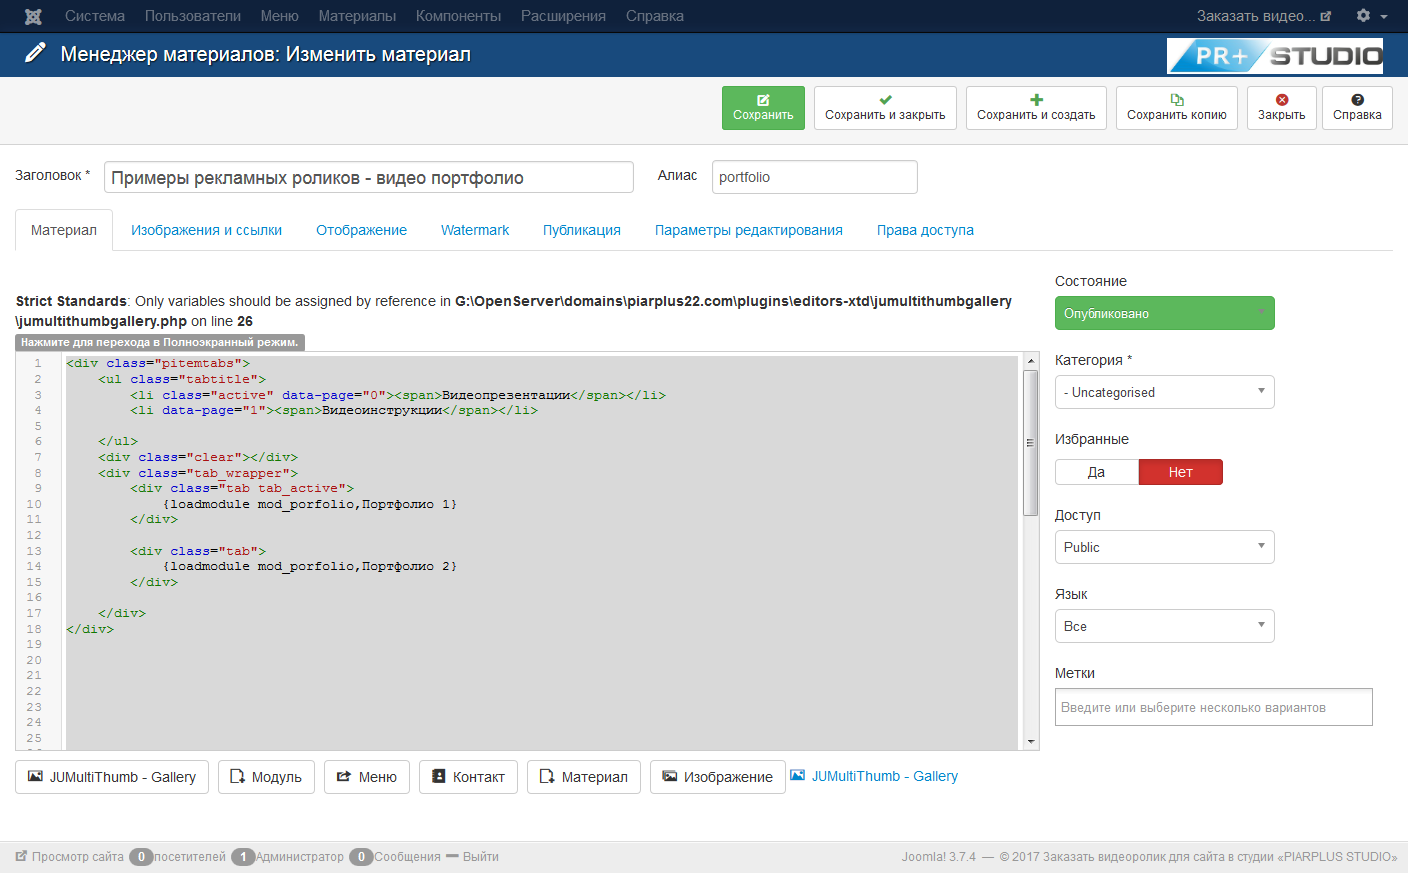Open the Категория dropdown

pyautogui.click(x=1164, y=392)
